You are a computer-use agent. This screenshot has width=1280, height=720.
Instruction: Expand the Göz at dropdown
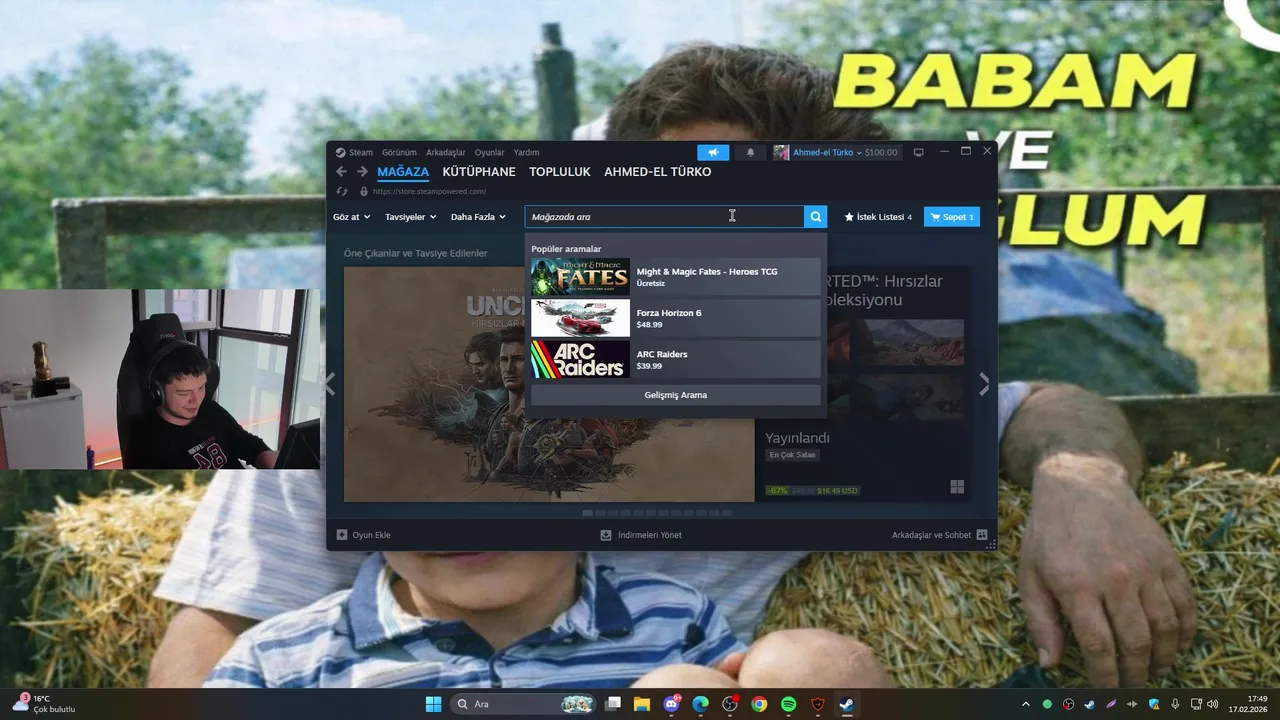[x=352, y=217]
